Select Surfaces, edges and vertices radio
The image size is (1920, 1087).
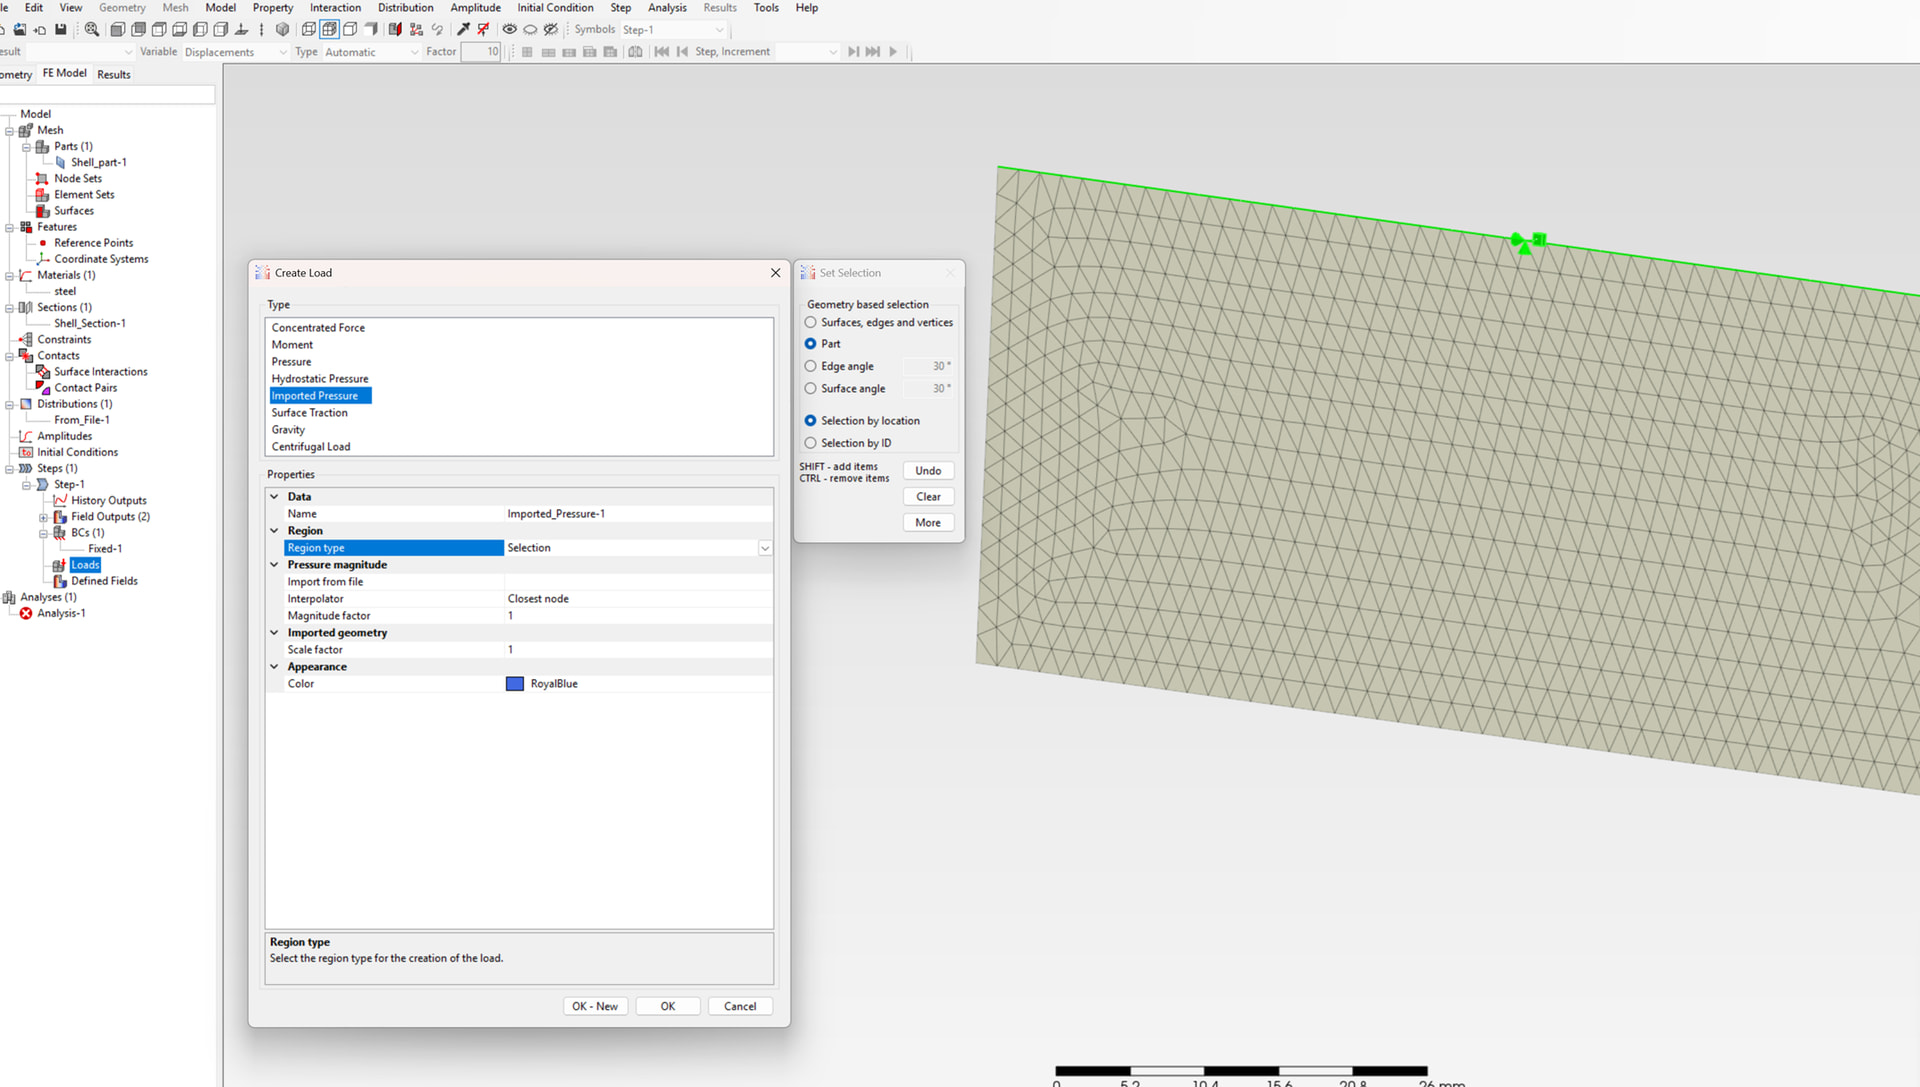(811, 322)
